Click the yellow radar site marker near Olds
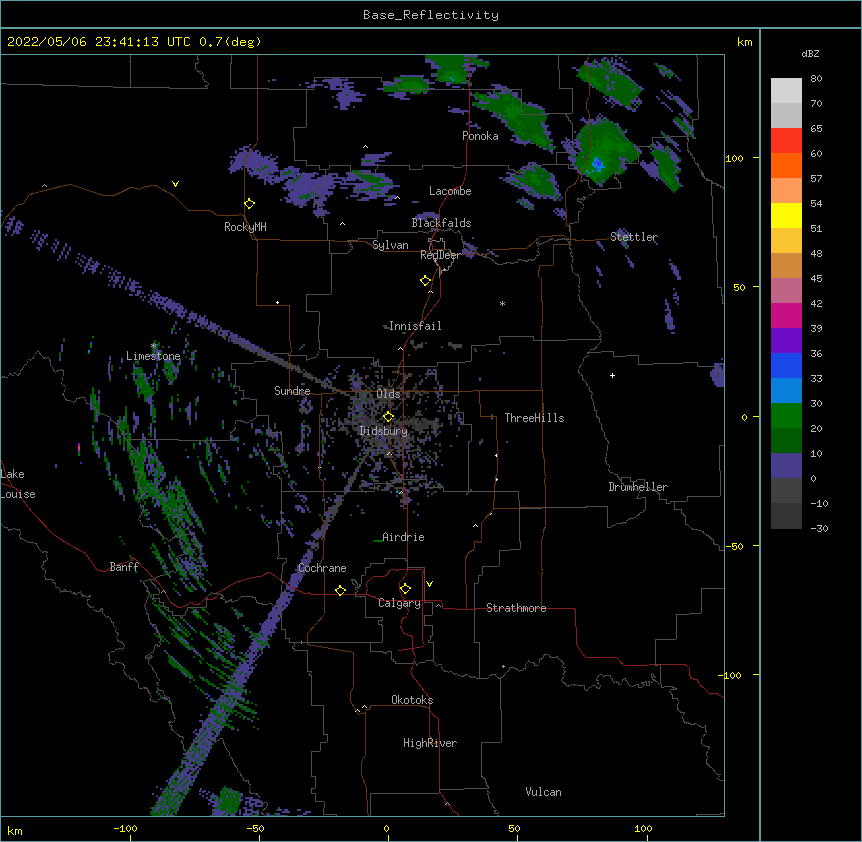The image size is (862, 842). [388, 417]
